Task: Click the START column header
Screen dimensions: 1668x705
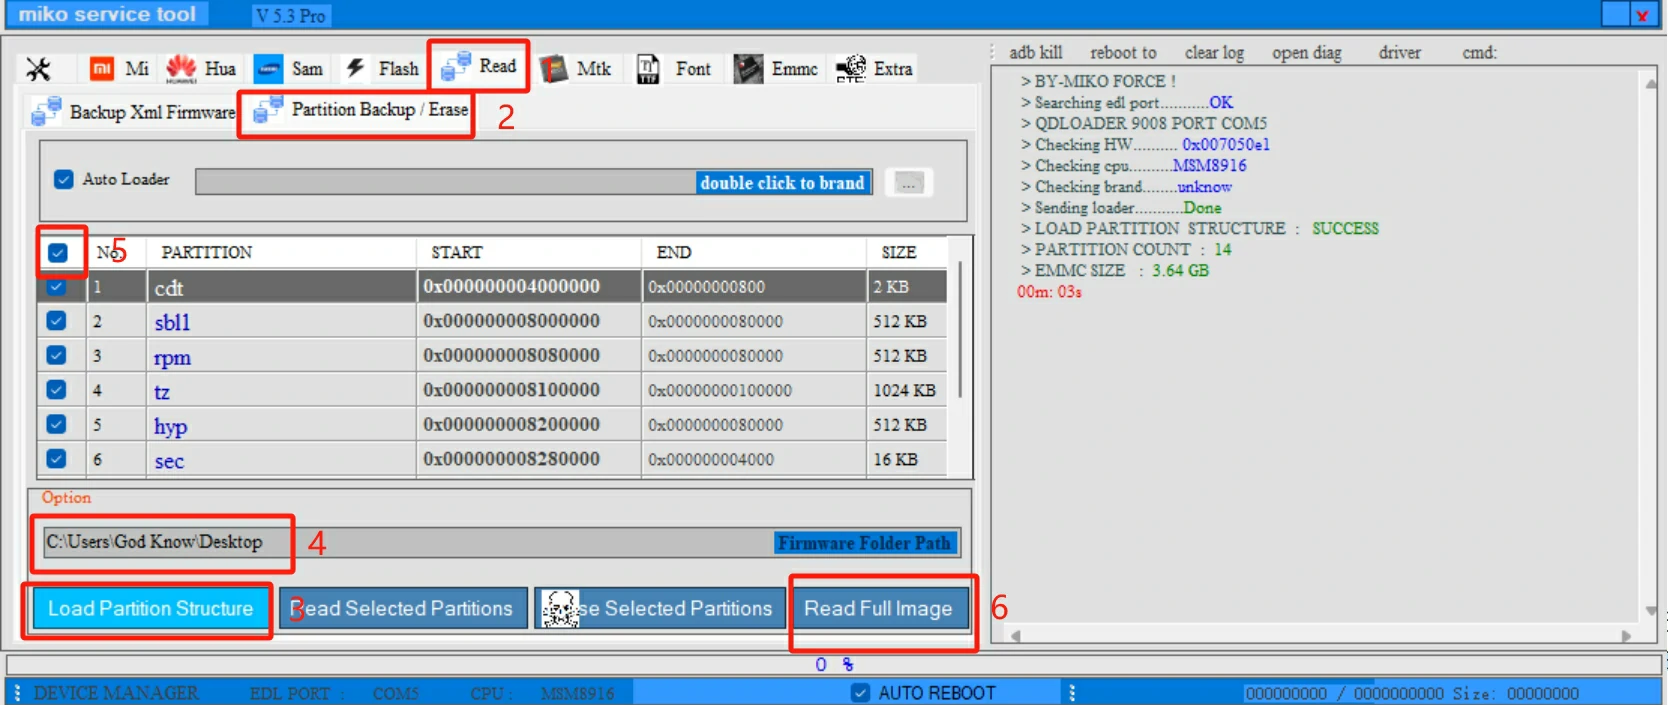Action: [x=529, y=252]
